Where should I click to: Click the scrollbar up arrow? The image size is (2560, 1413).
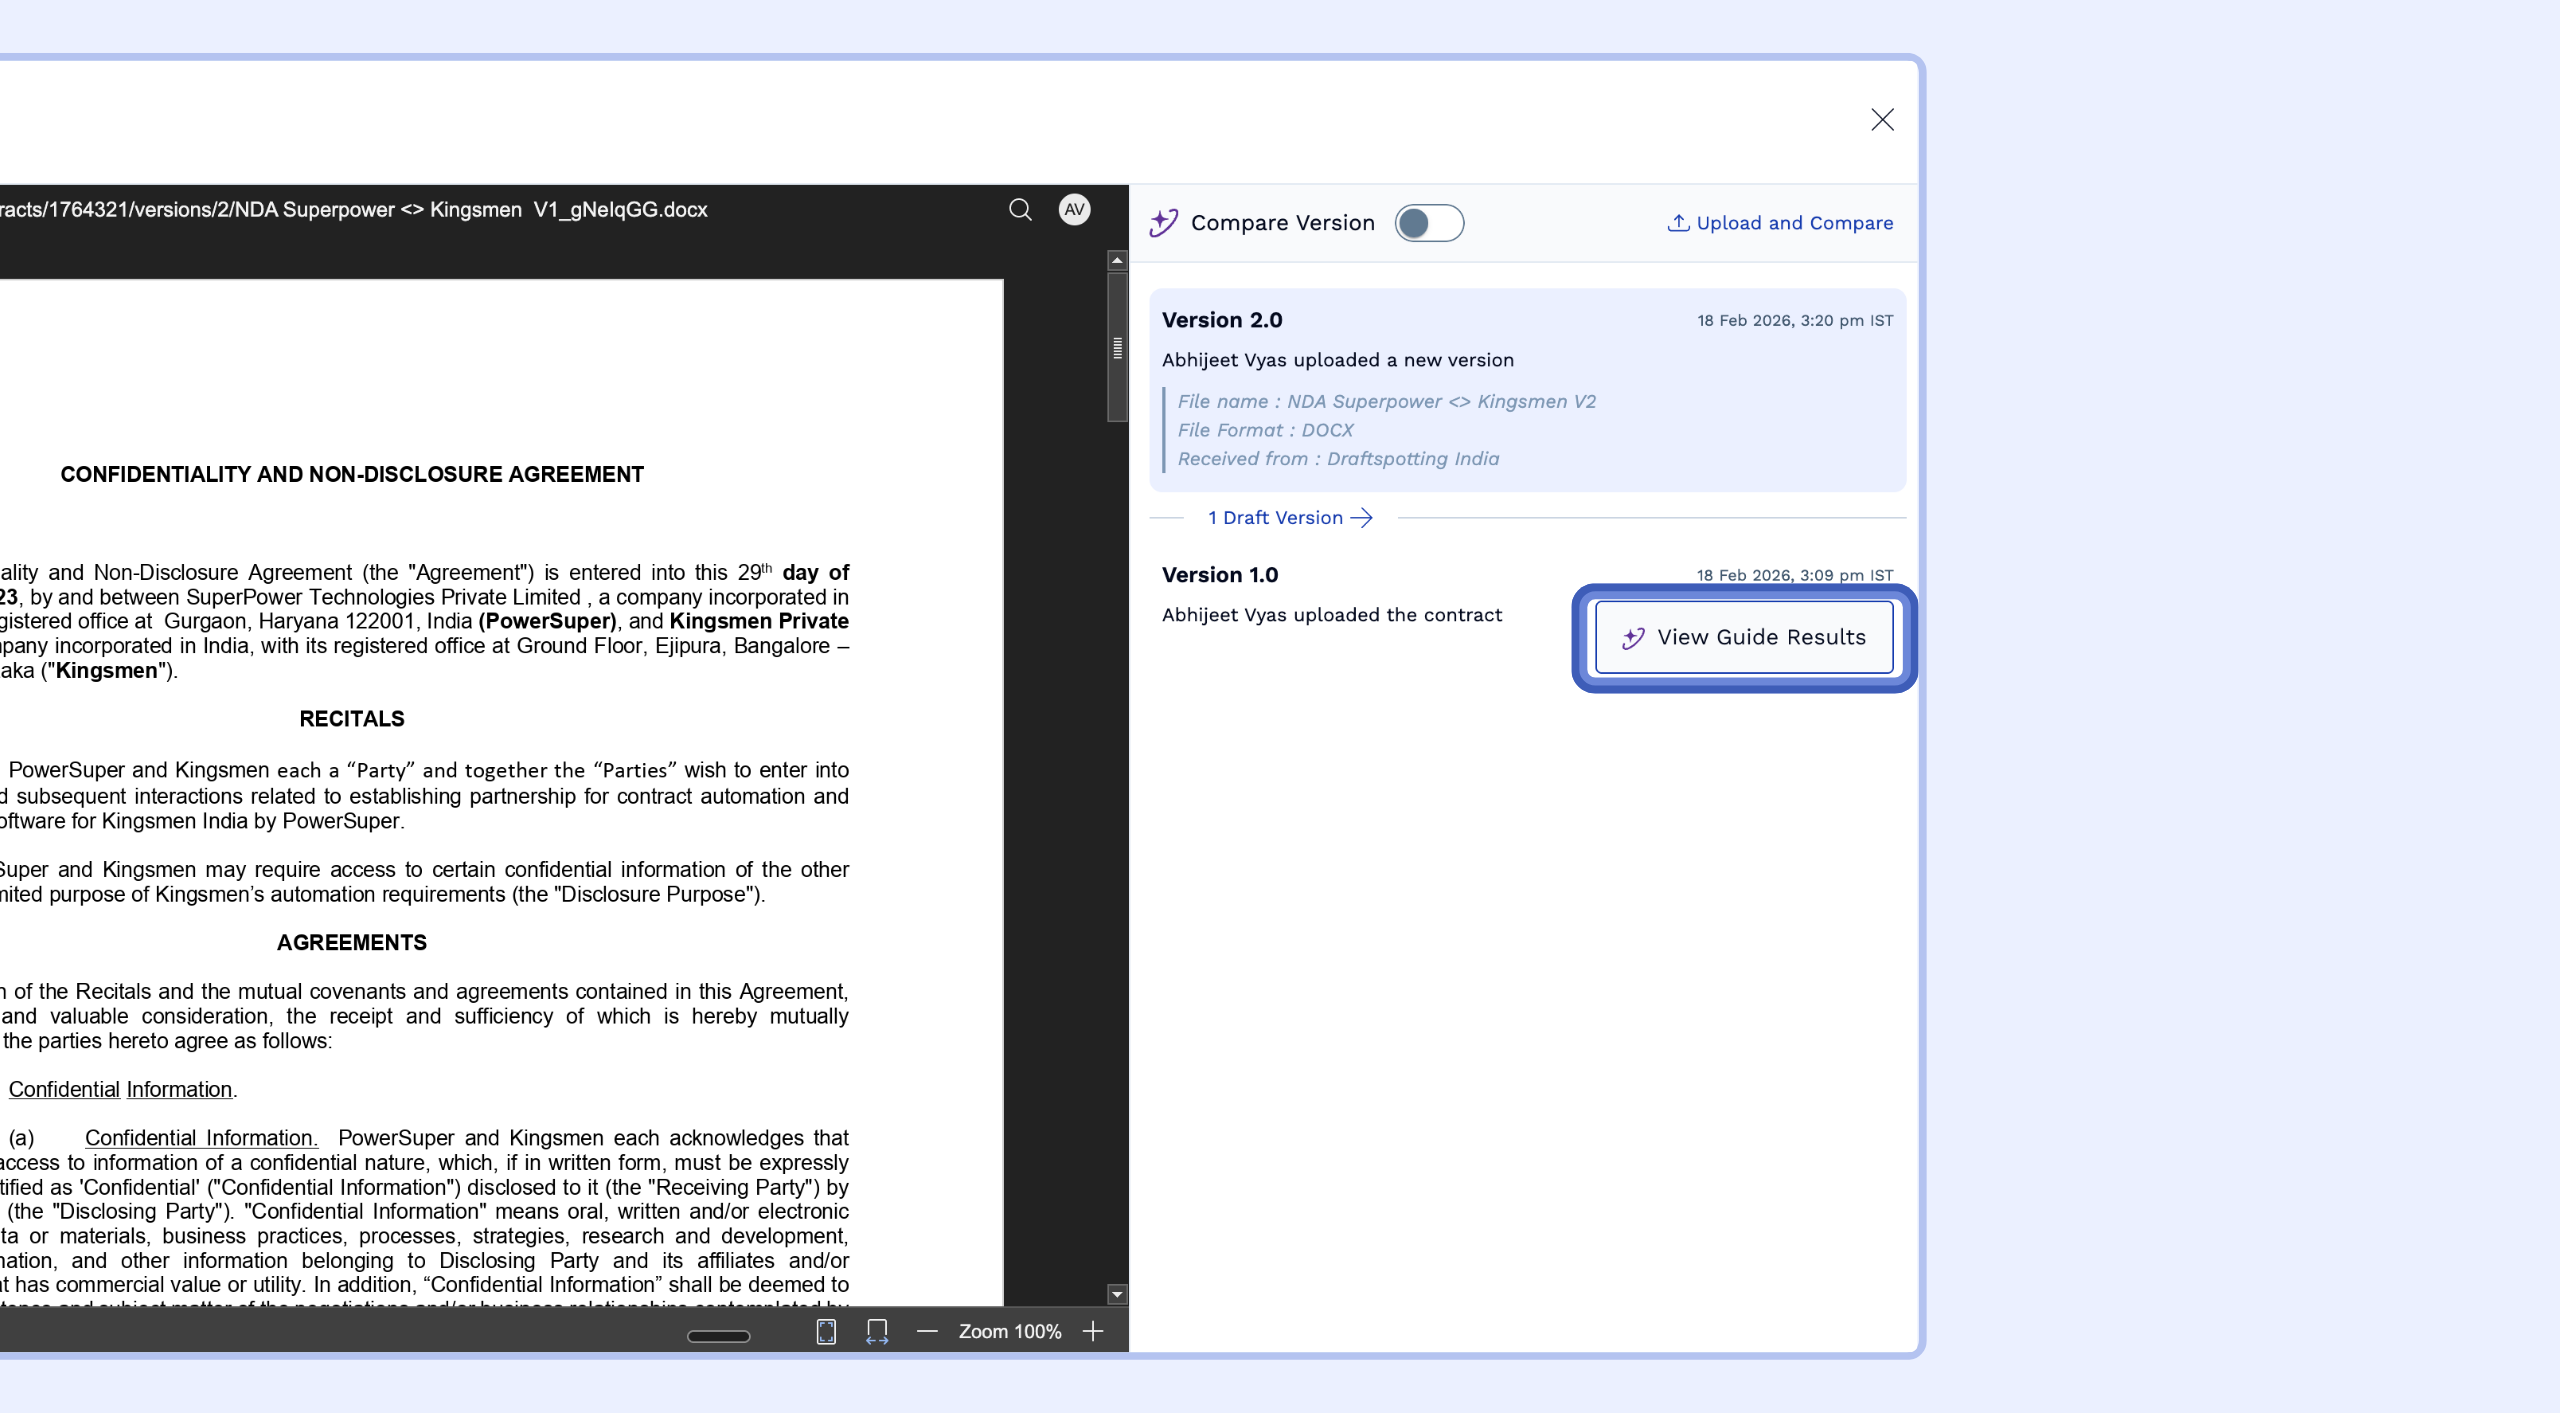(1117, 260)
